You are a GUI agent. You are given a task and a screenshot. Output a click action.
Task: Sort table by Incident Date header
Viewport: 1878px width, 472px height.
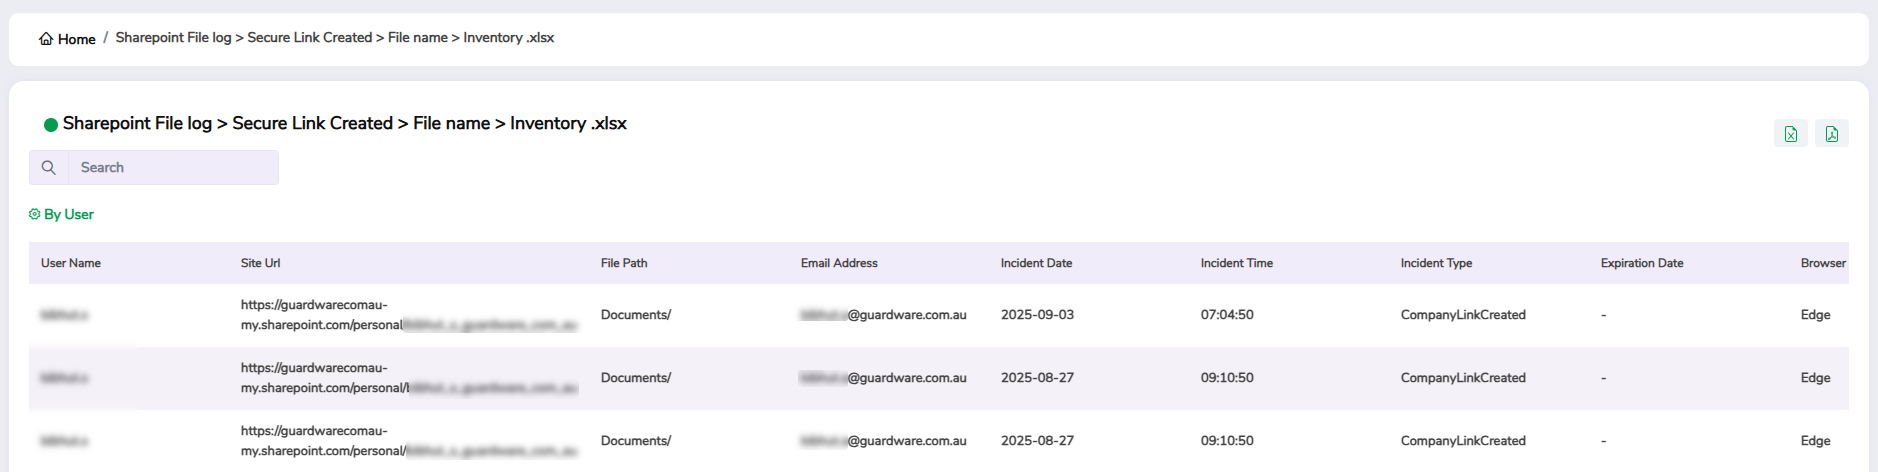click(1036, 263)
